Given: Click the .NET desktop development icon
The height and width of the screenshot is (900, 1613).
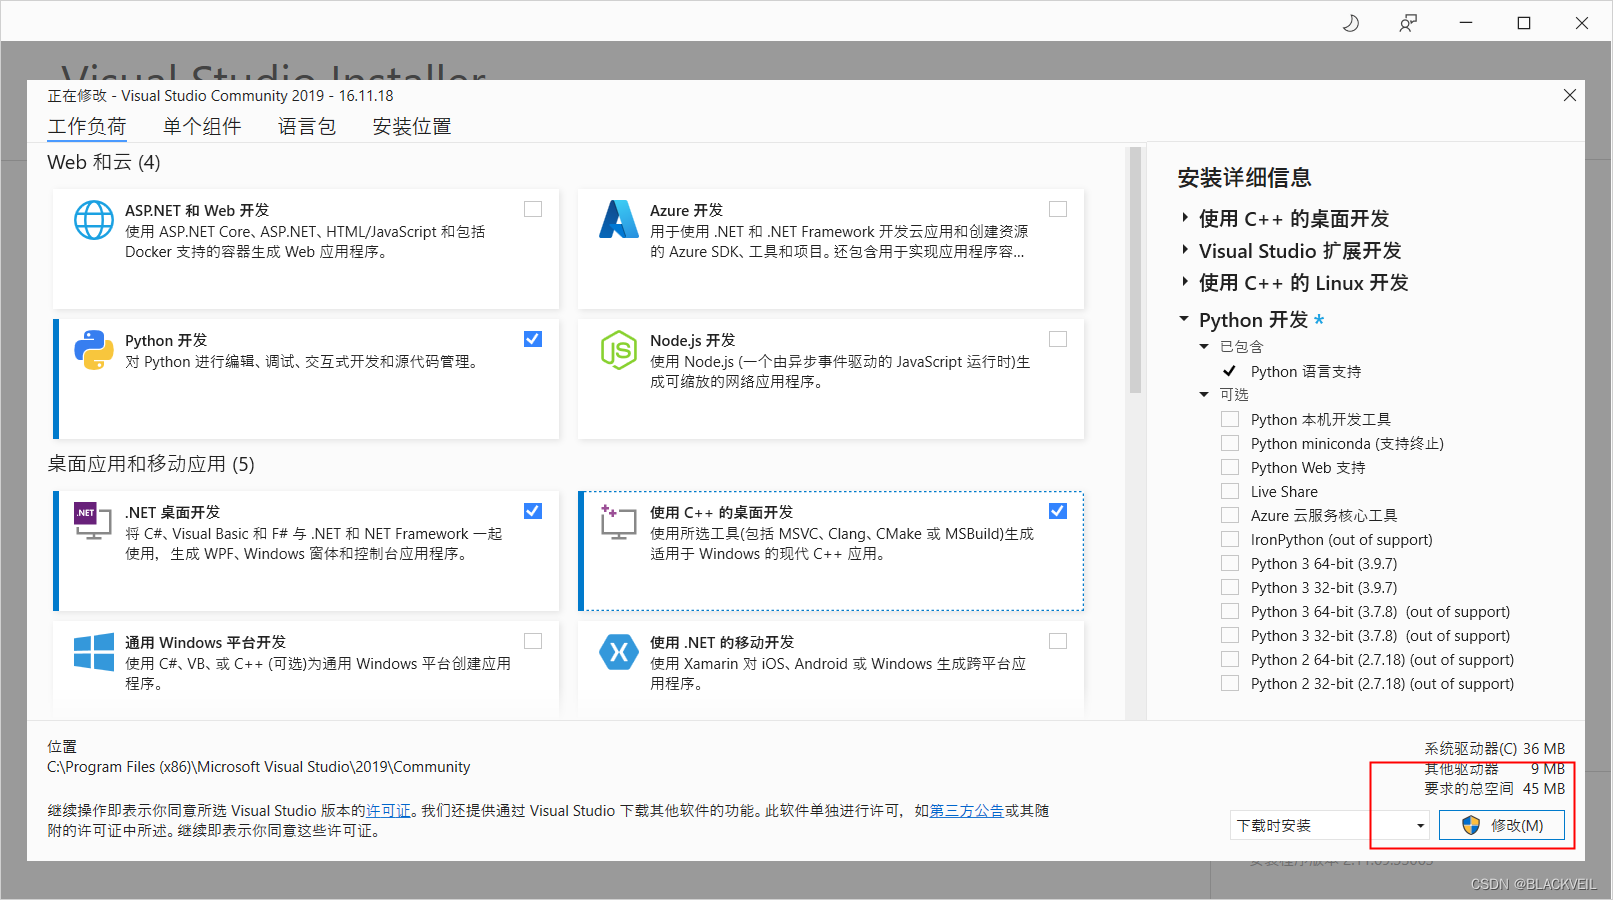Looking at the screenshot, I should (x=94, y=521).
